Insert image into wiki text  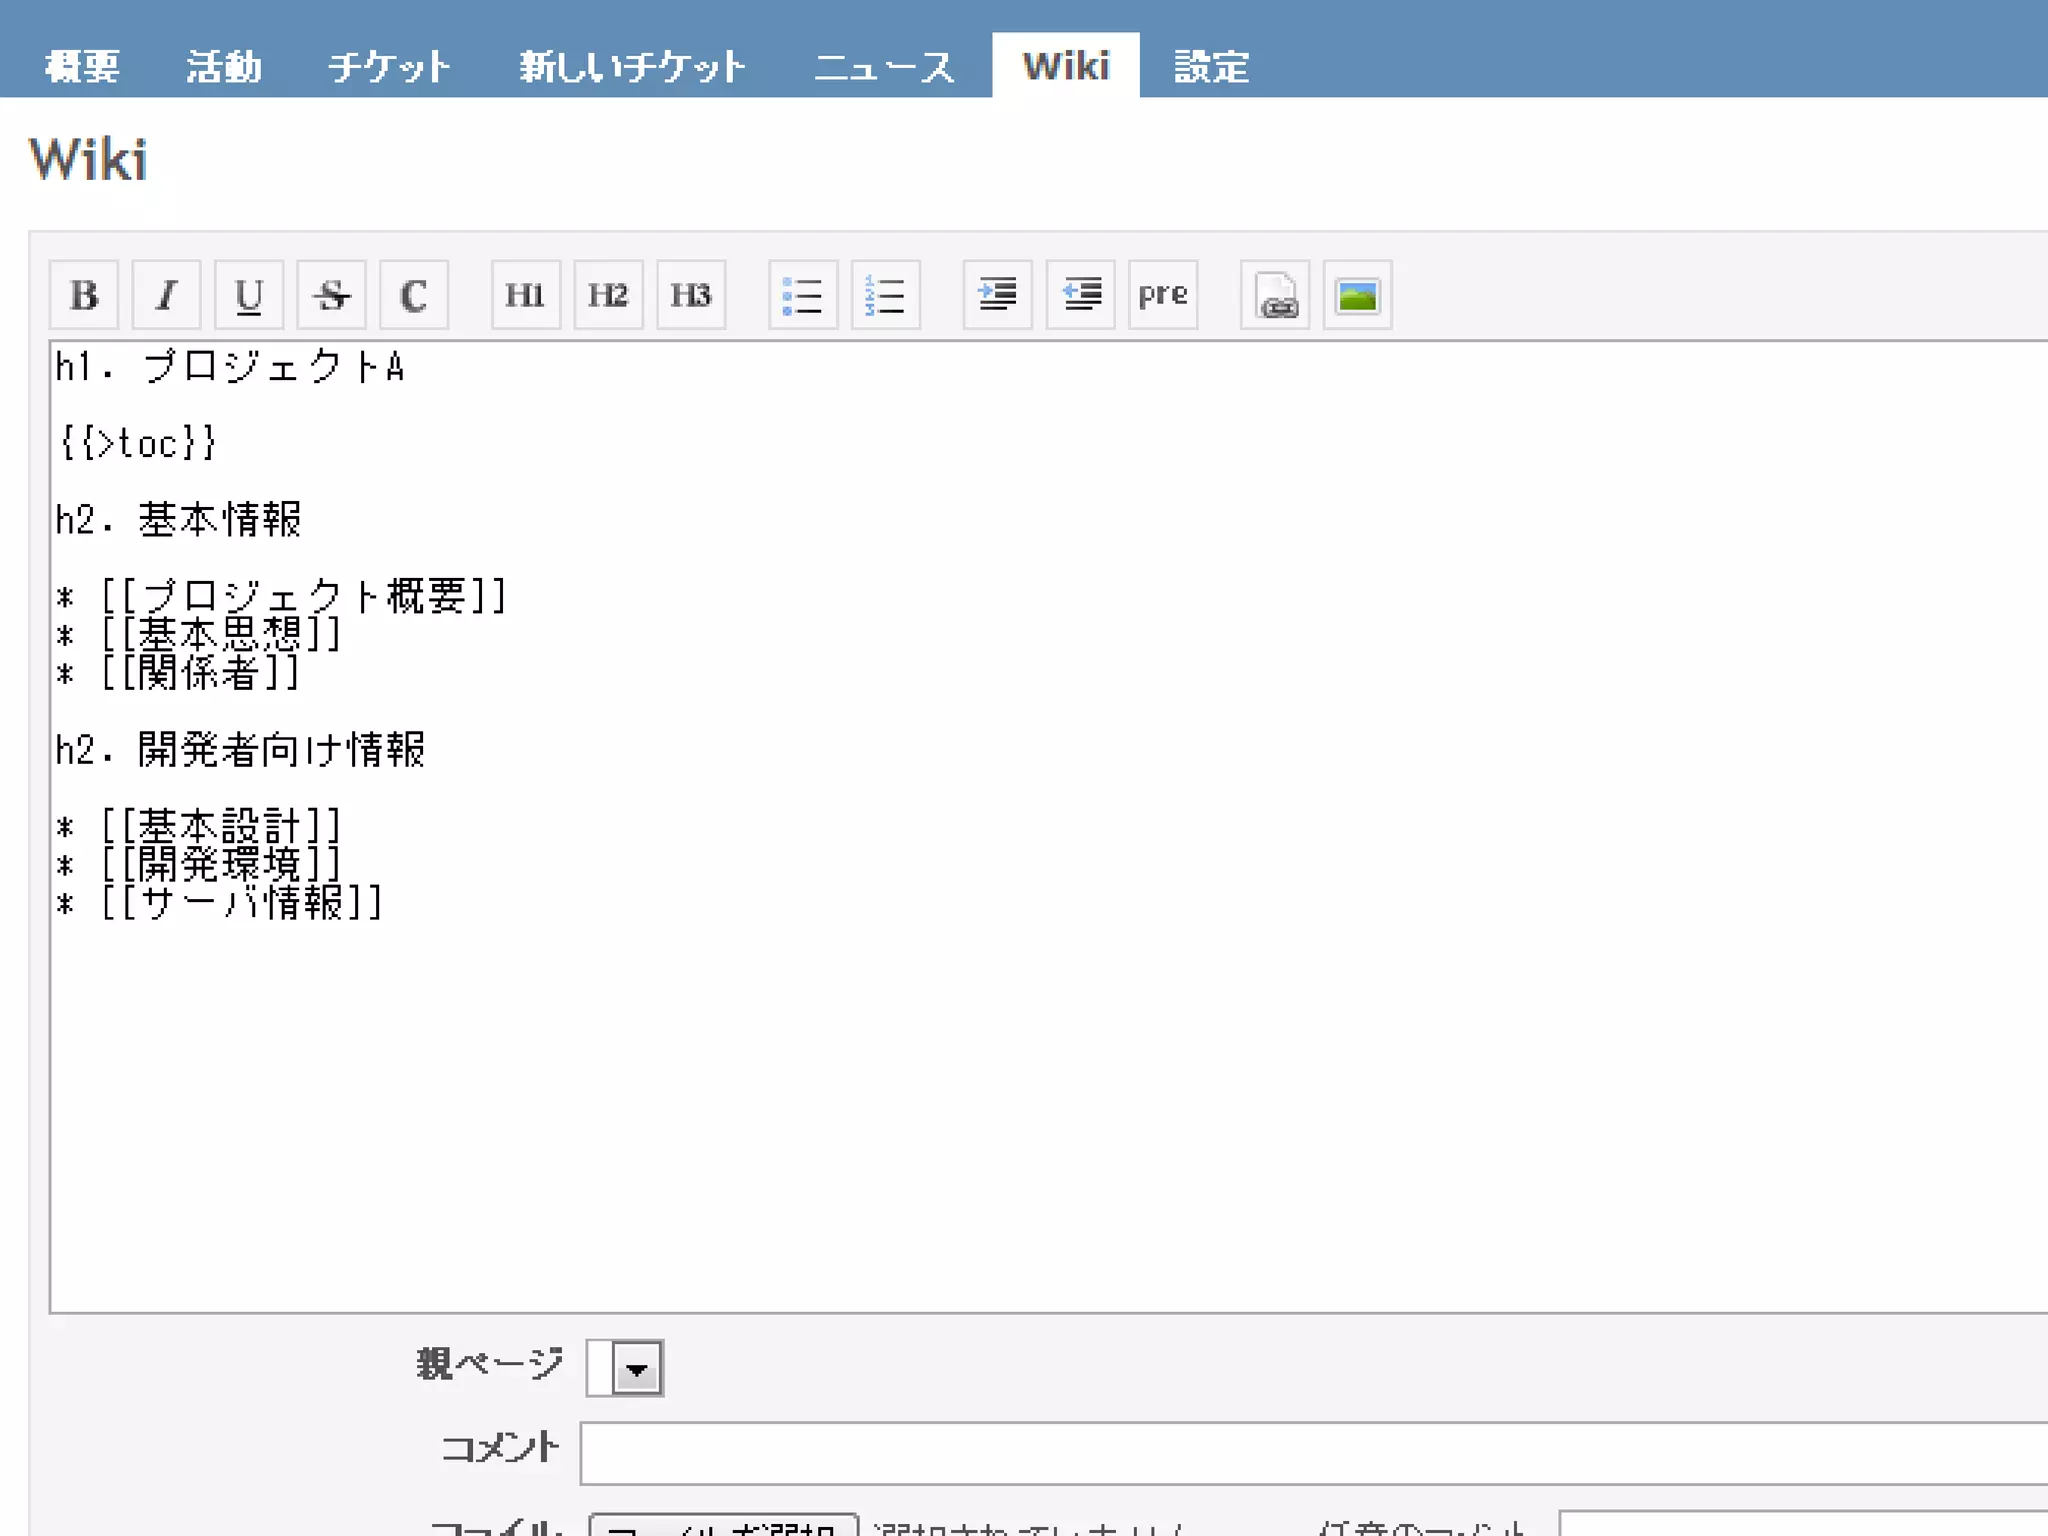(1357, 295)
